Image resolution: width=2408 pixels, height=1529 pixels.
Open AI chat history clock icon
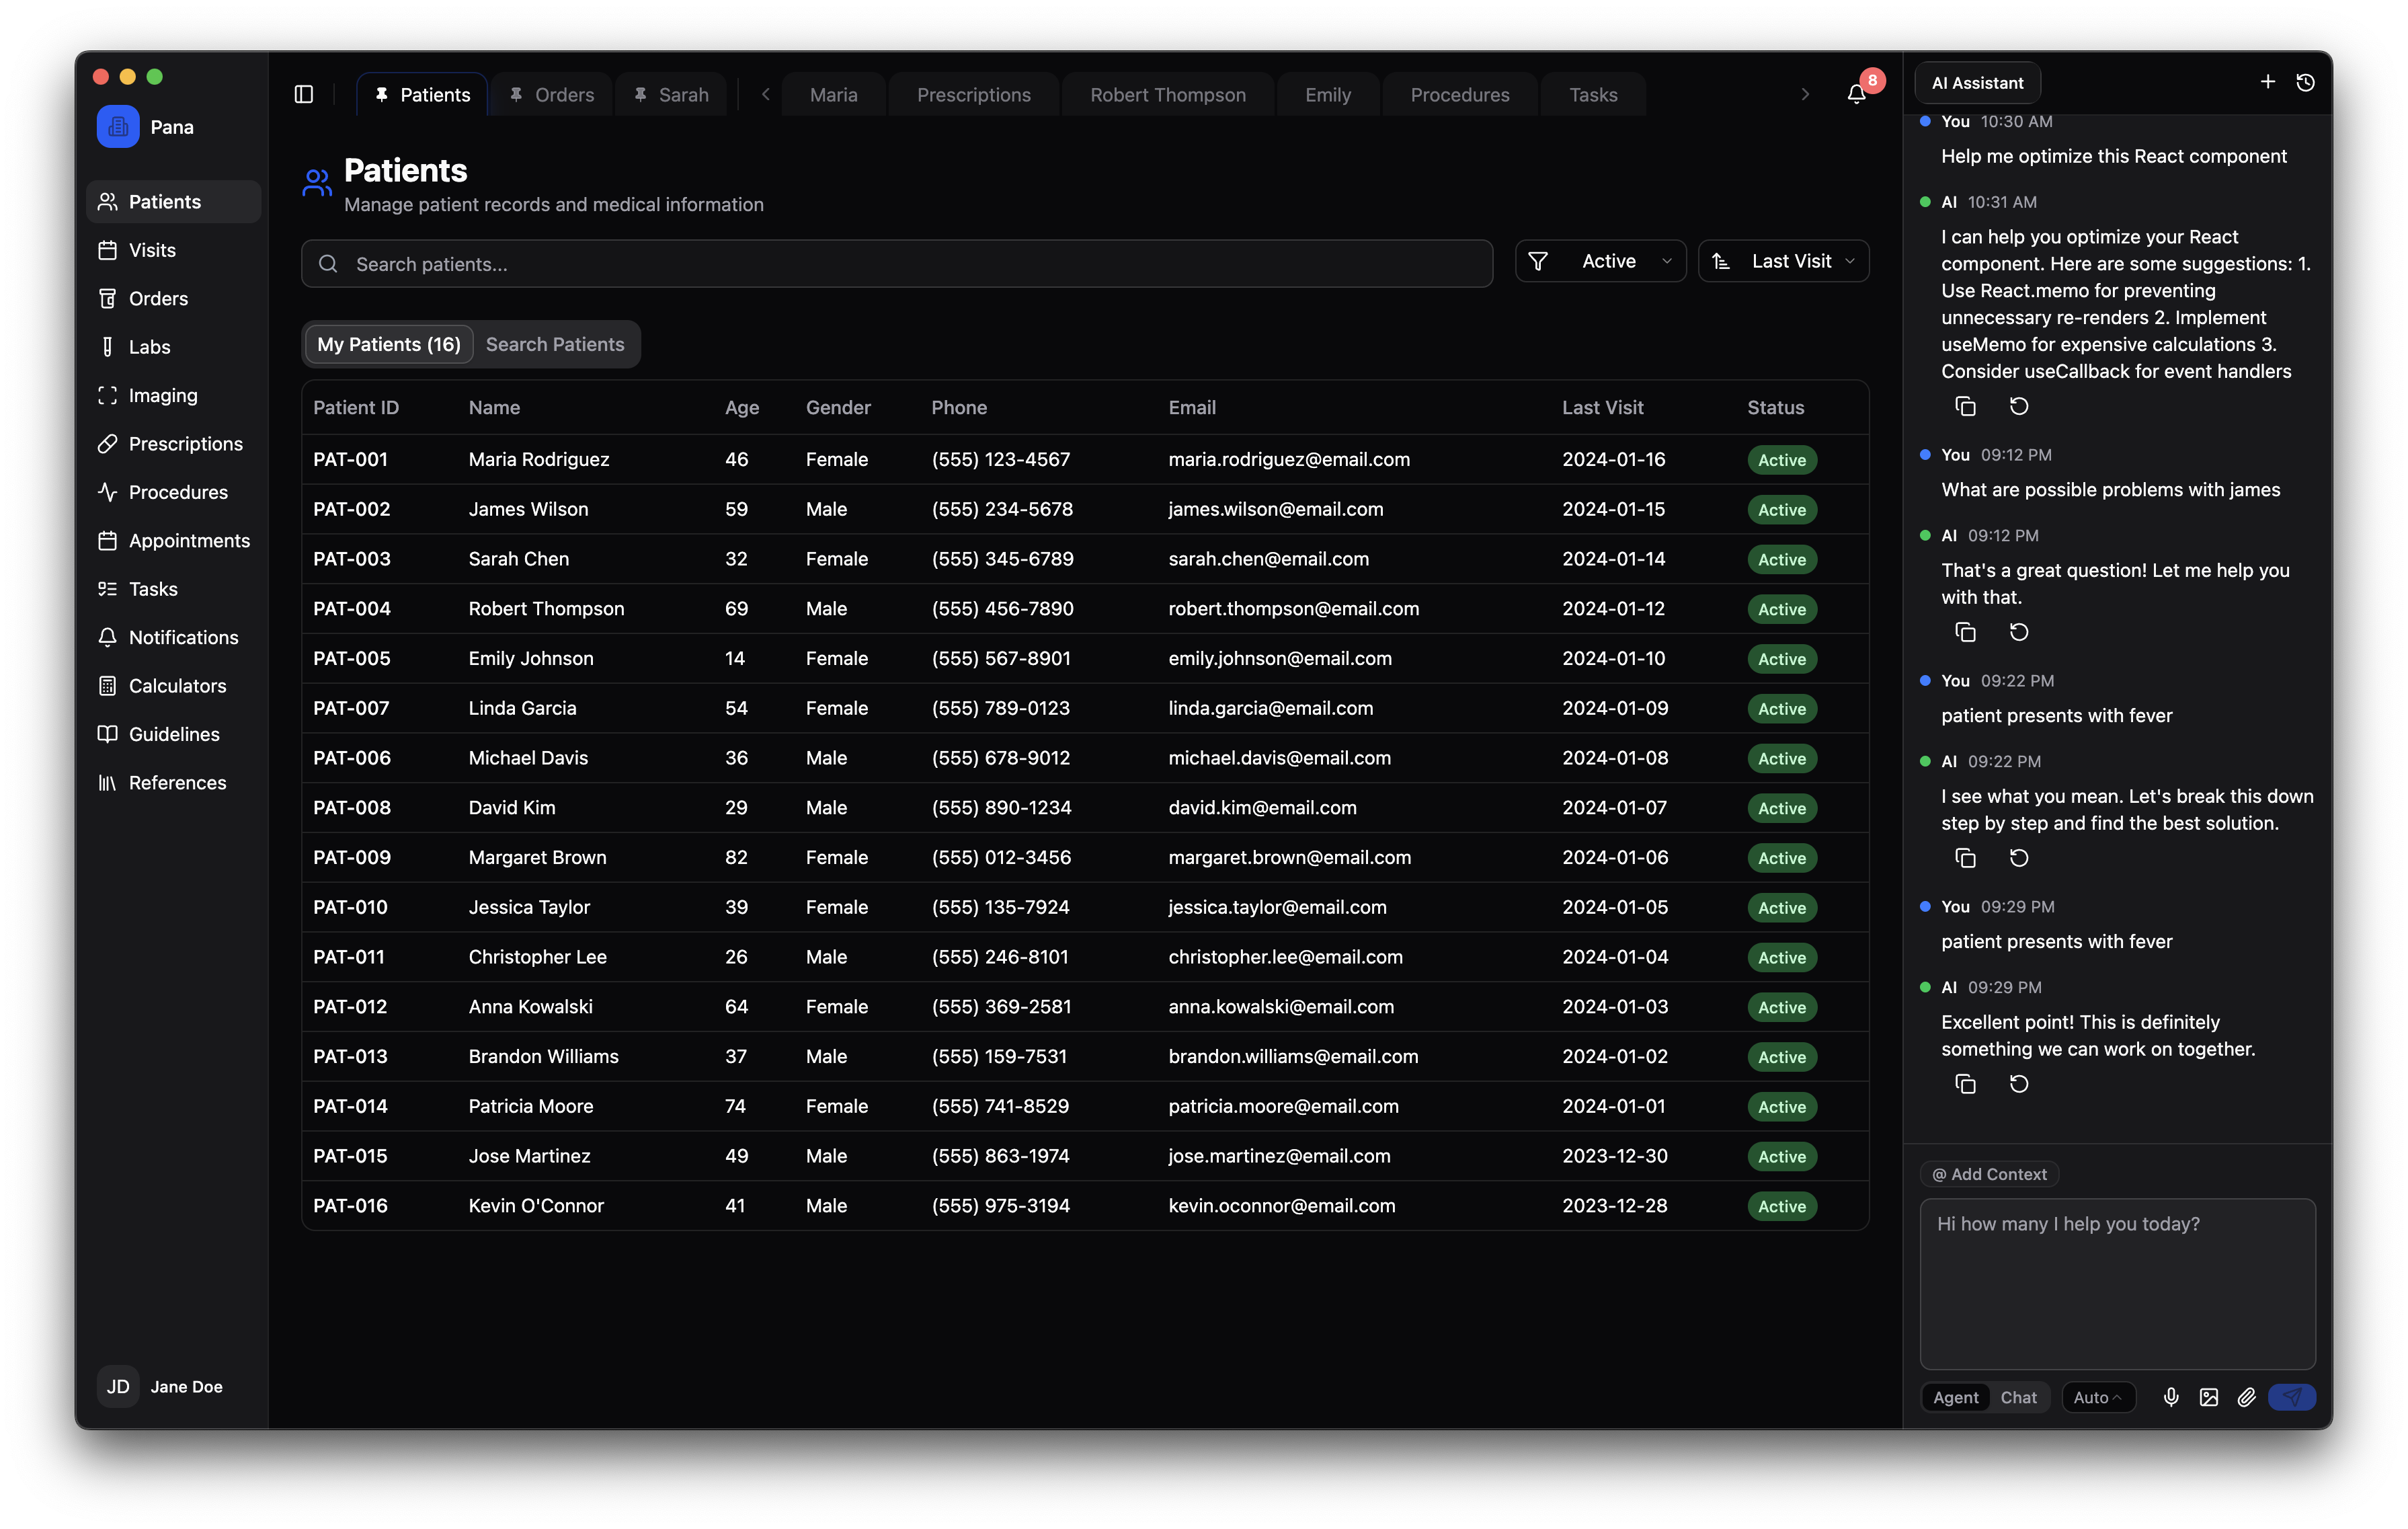(x=2306, y=82)
